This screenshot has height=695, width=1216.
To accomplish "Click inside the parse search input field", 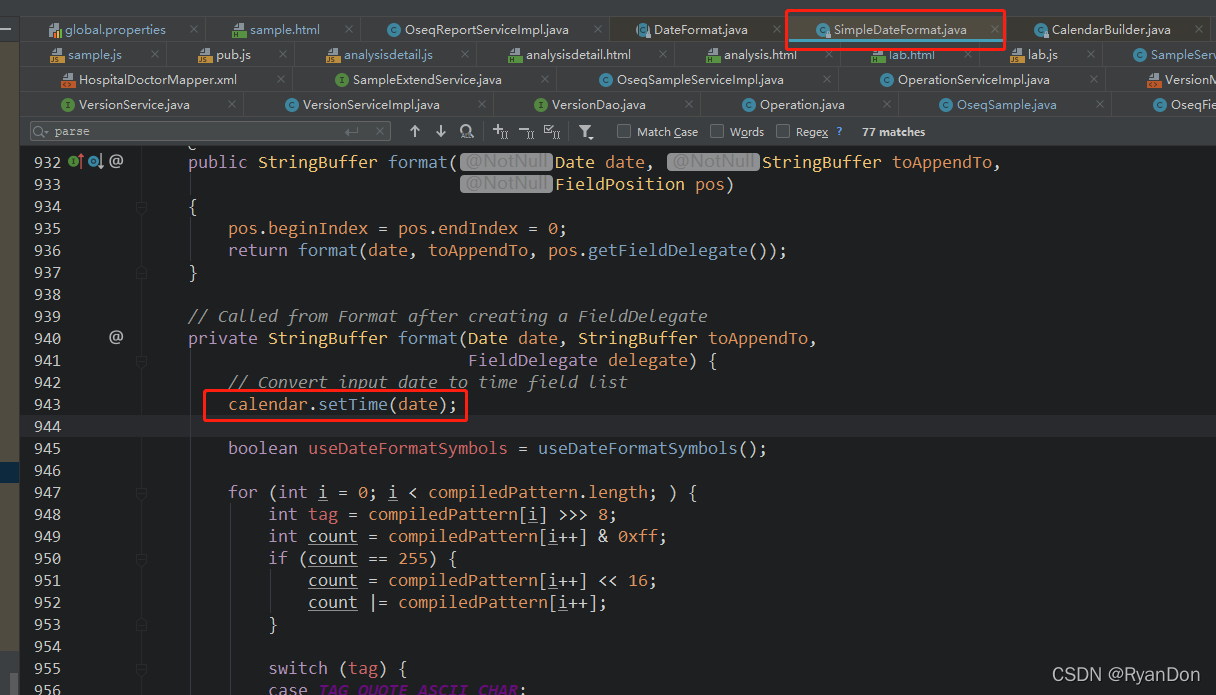I will click(150, 130).
